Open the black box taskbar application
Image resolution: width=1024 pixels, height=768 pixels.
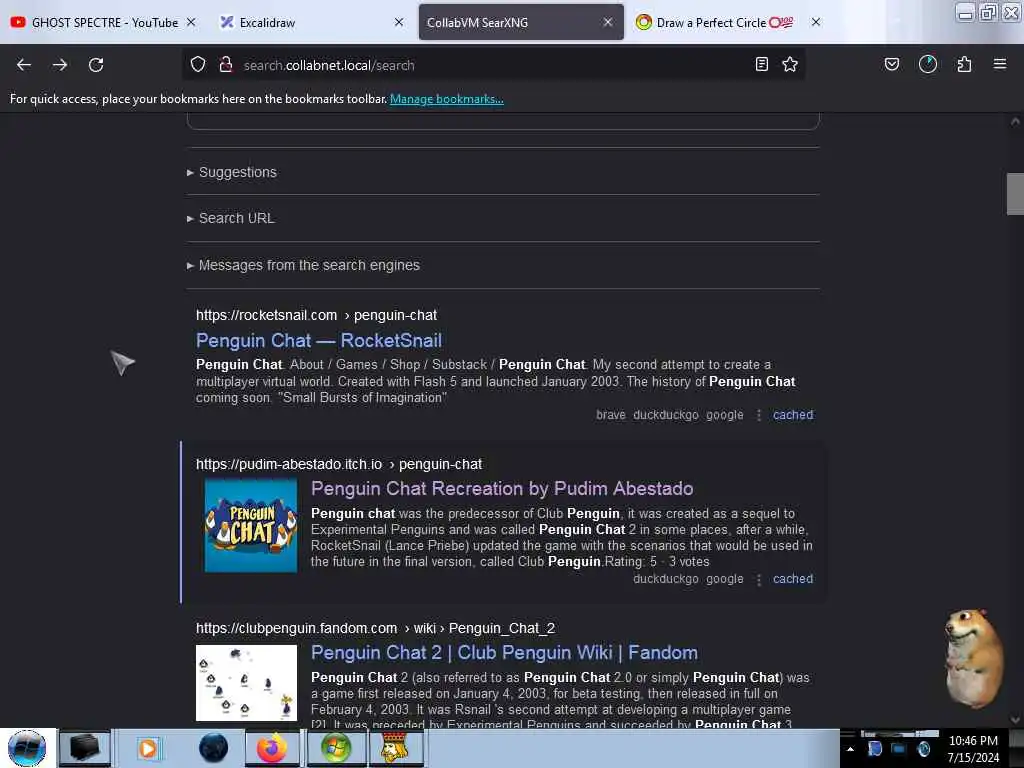click(x=85, y=748)
